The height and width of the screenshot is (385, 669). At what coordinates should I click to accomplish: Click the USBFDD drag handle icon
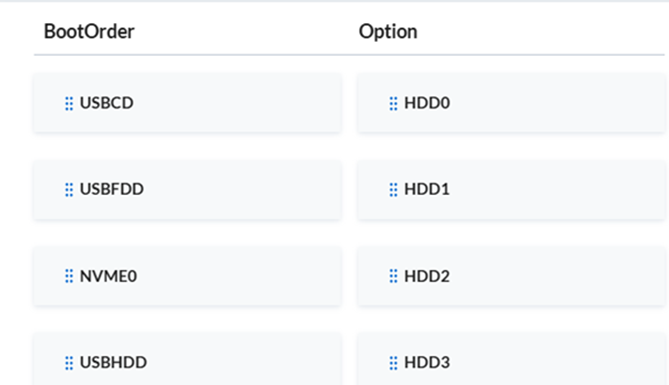[x=69, y=190]
